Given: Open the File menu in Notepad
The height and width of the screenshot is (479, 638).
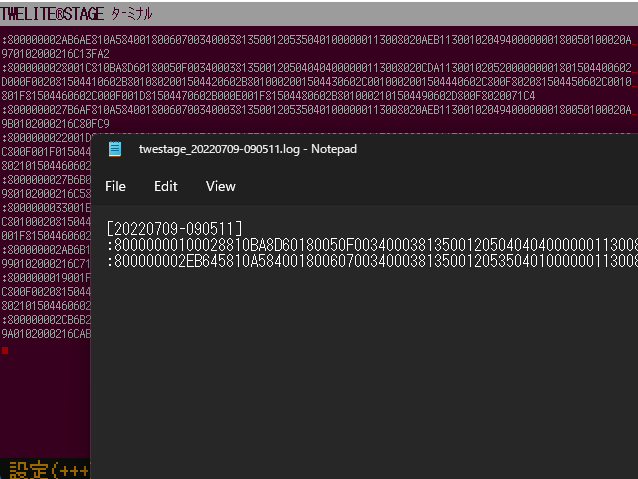Looking at the screenshot, I should point(116,186).
